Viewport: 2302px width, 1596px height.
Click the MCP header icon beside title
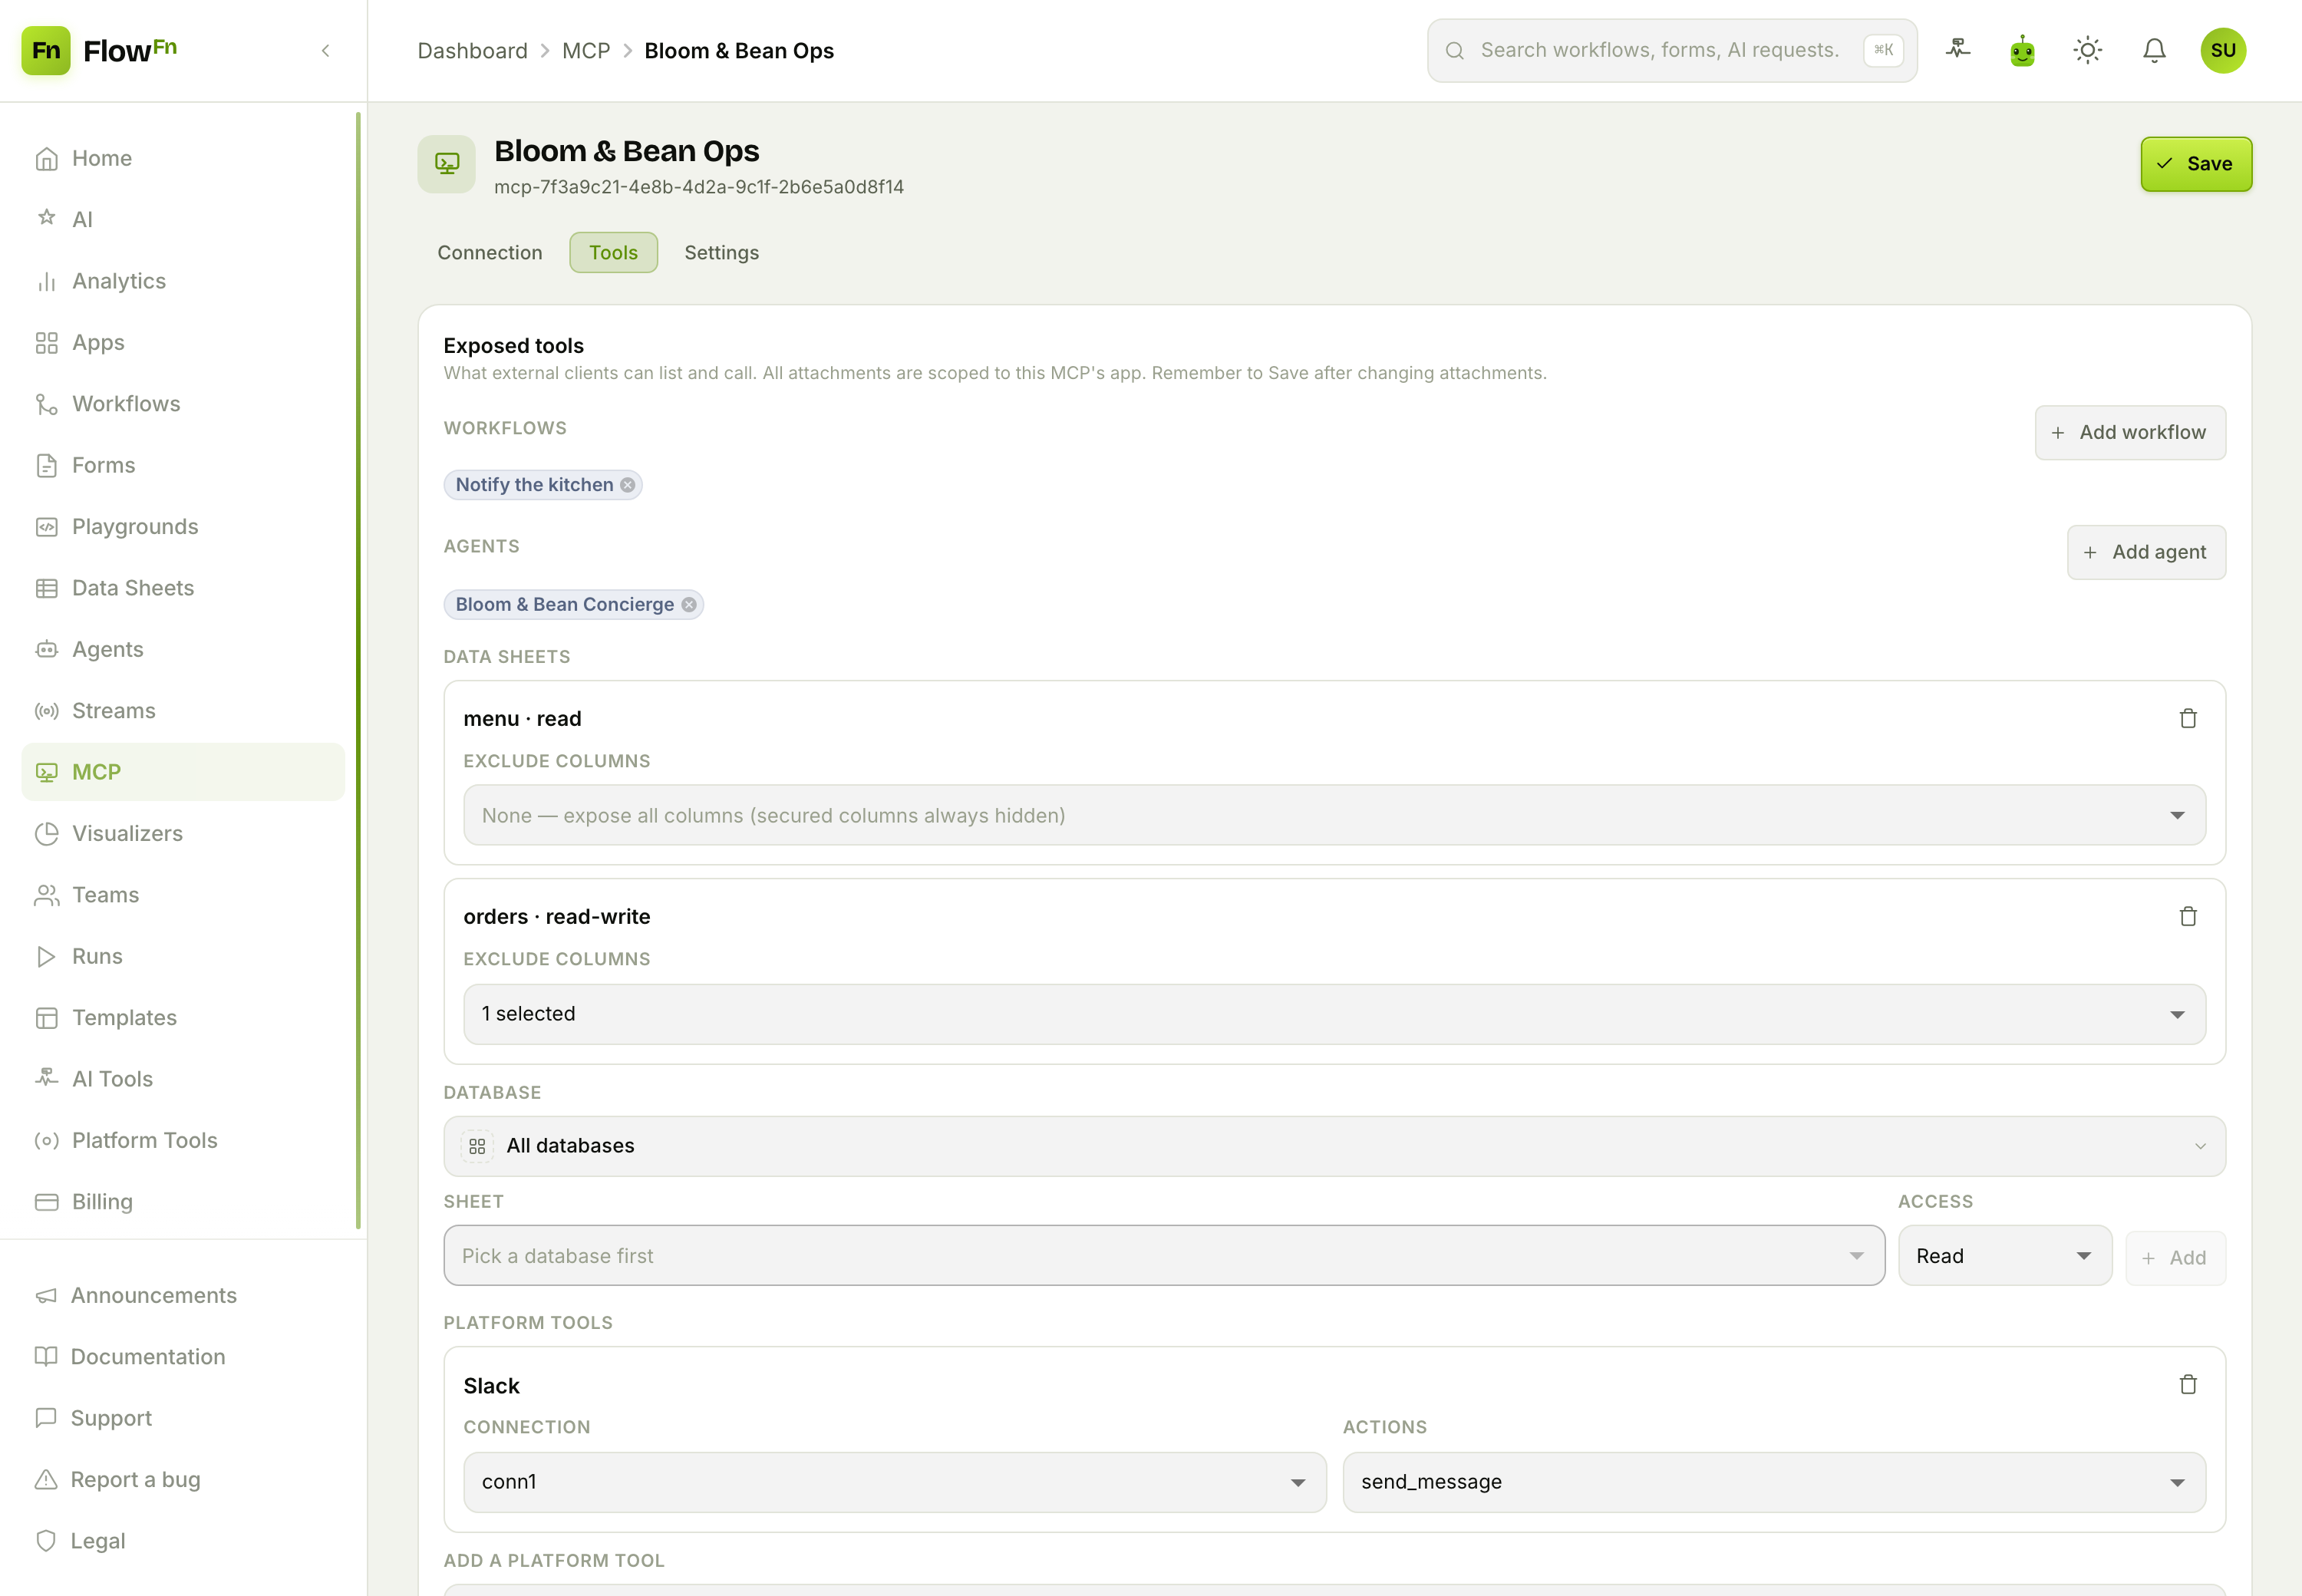[446, 164]
